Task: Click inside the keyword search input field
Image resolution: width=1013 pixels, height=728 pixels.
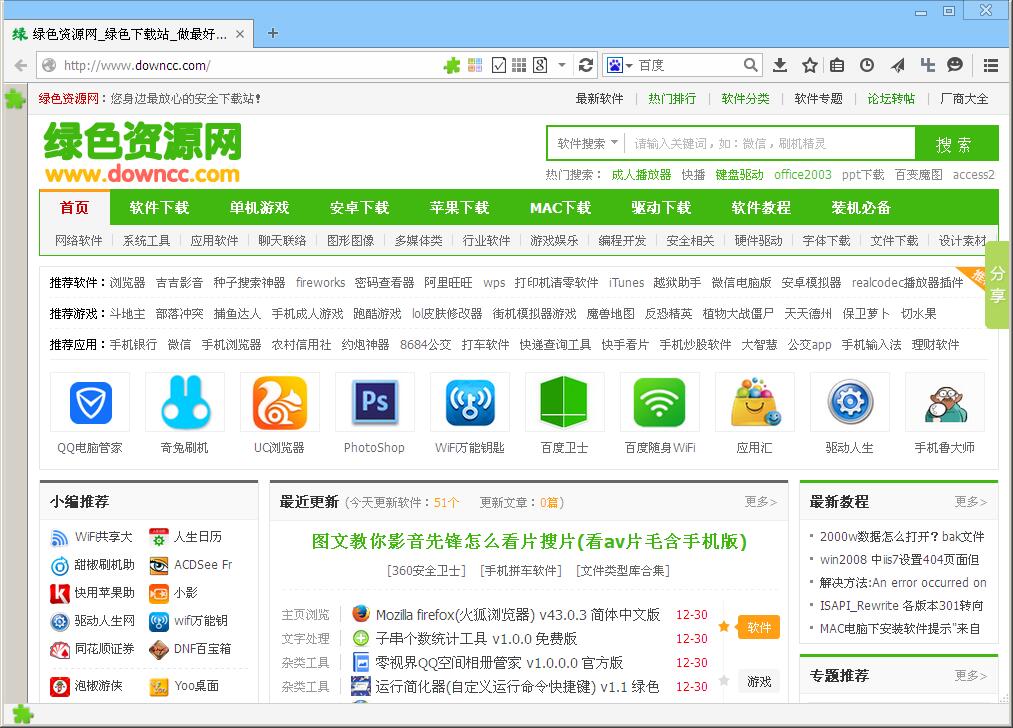Action: 745,142
